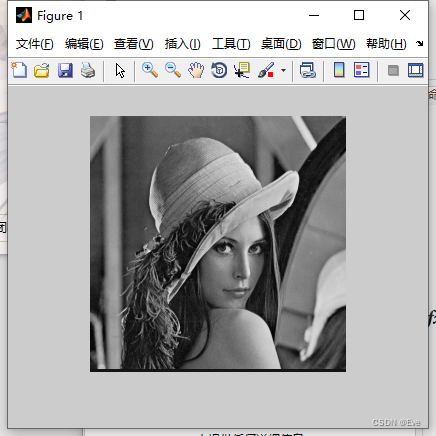This screenshot has width=436, height=436.
Task: Click the New Figure icon
Action: (19, 70)
